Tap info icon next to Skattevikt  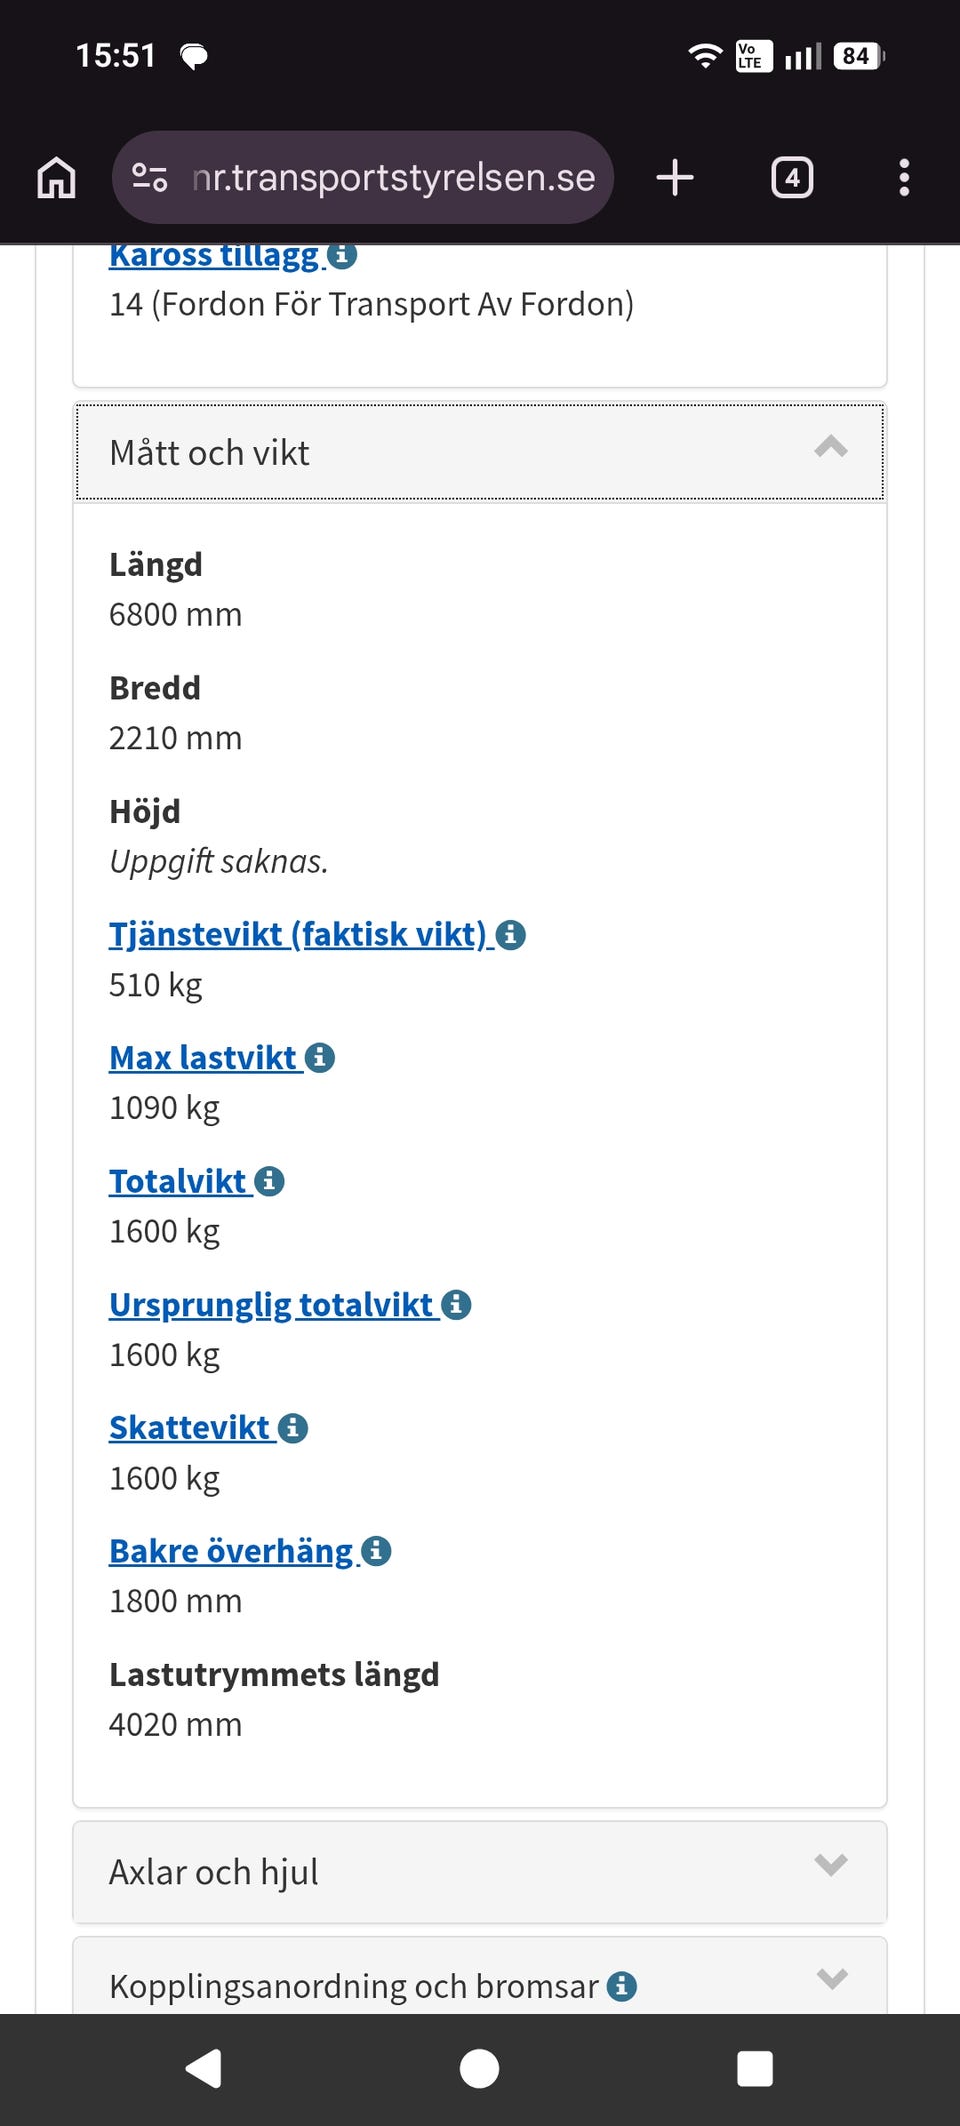(x=293, y=1428)
